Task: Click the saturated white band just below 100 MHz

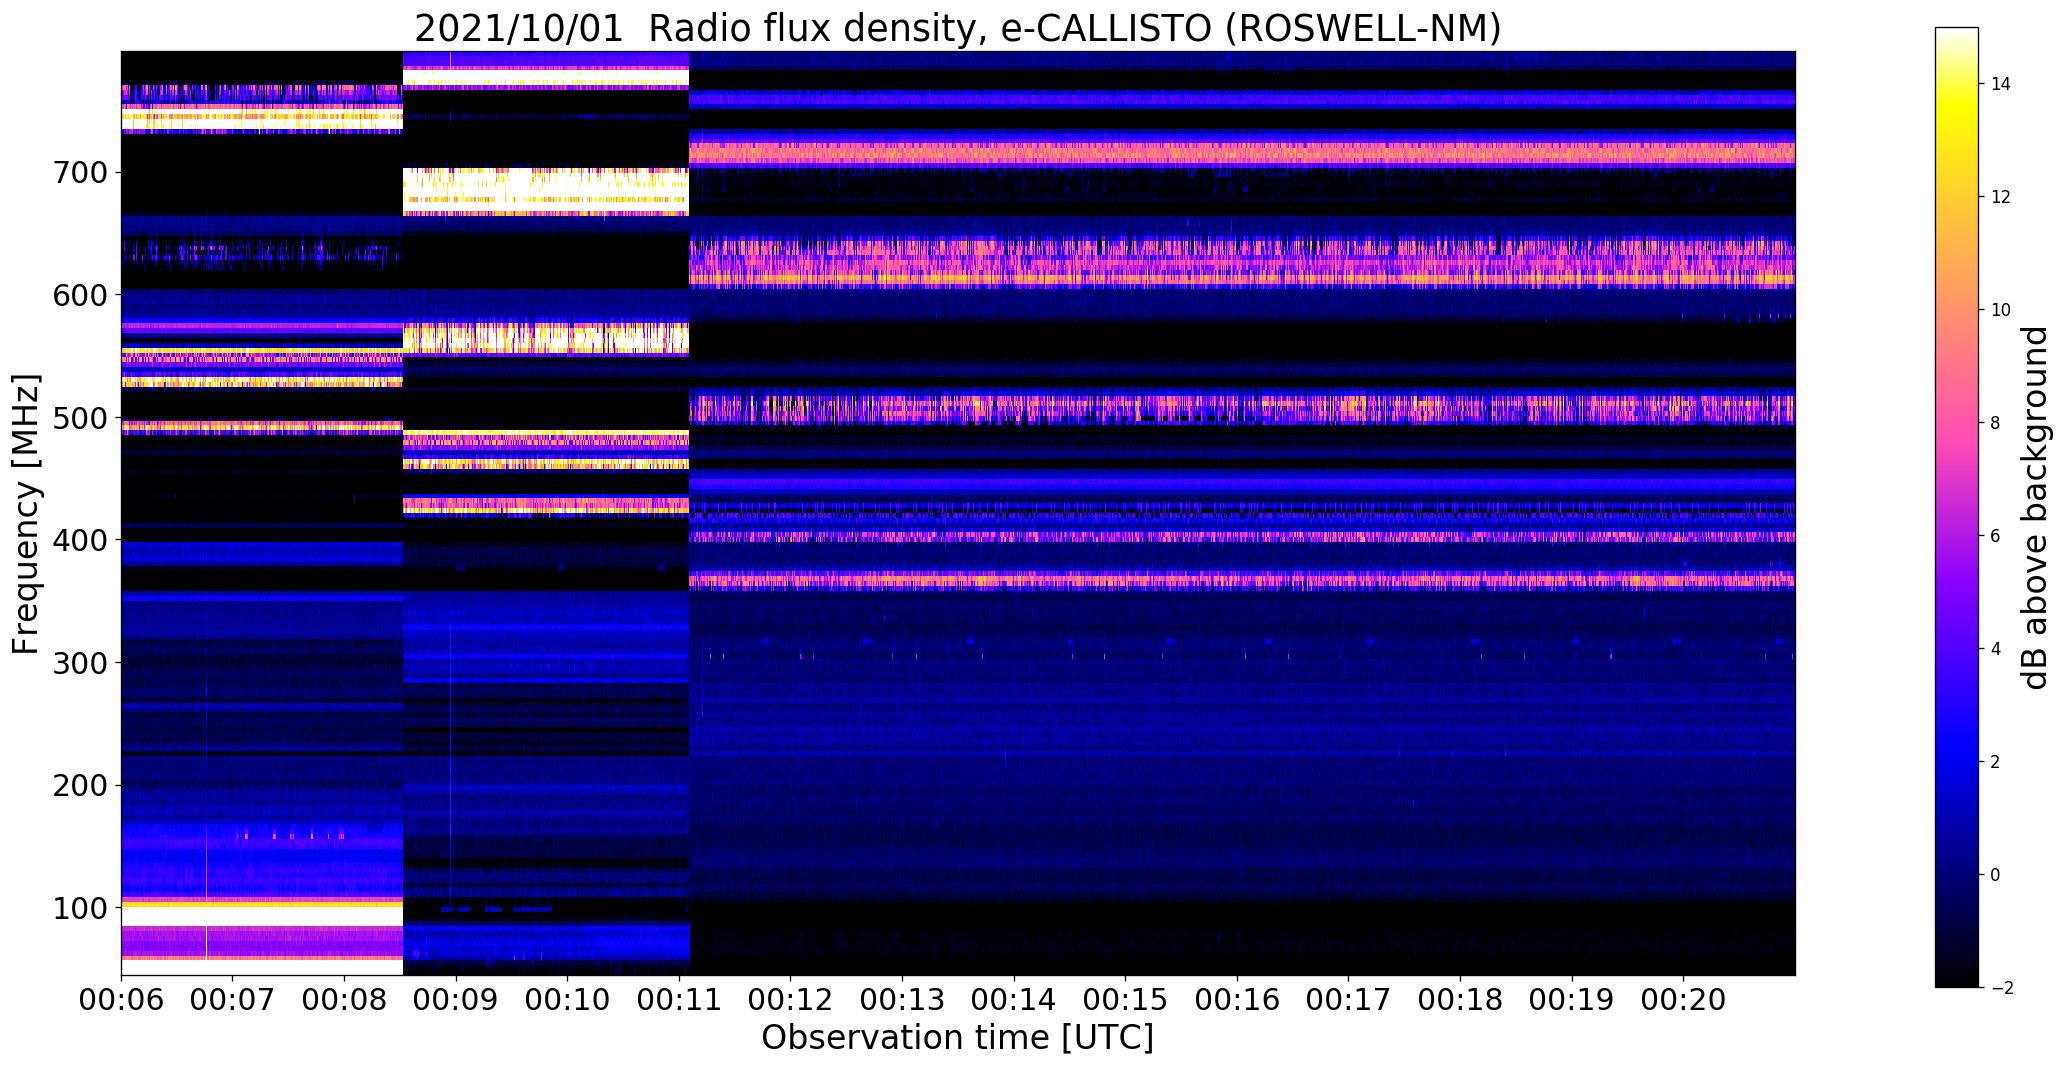Action: pos(262,916)
